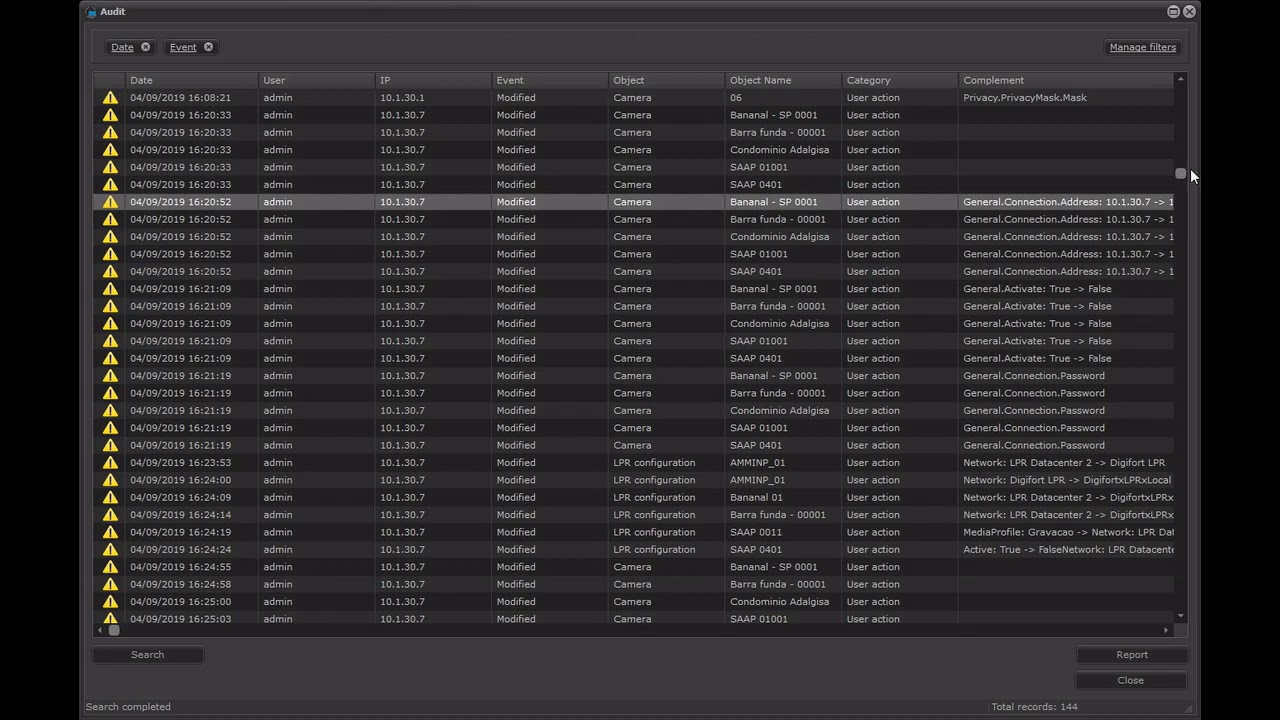Click vertical scrollbar down arrow
Image resolution: width=1280 pixels, height=720 pixels.
pos(1181,616)
